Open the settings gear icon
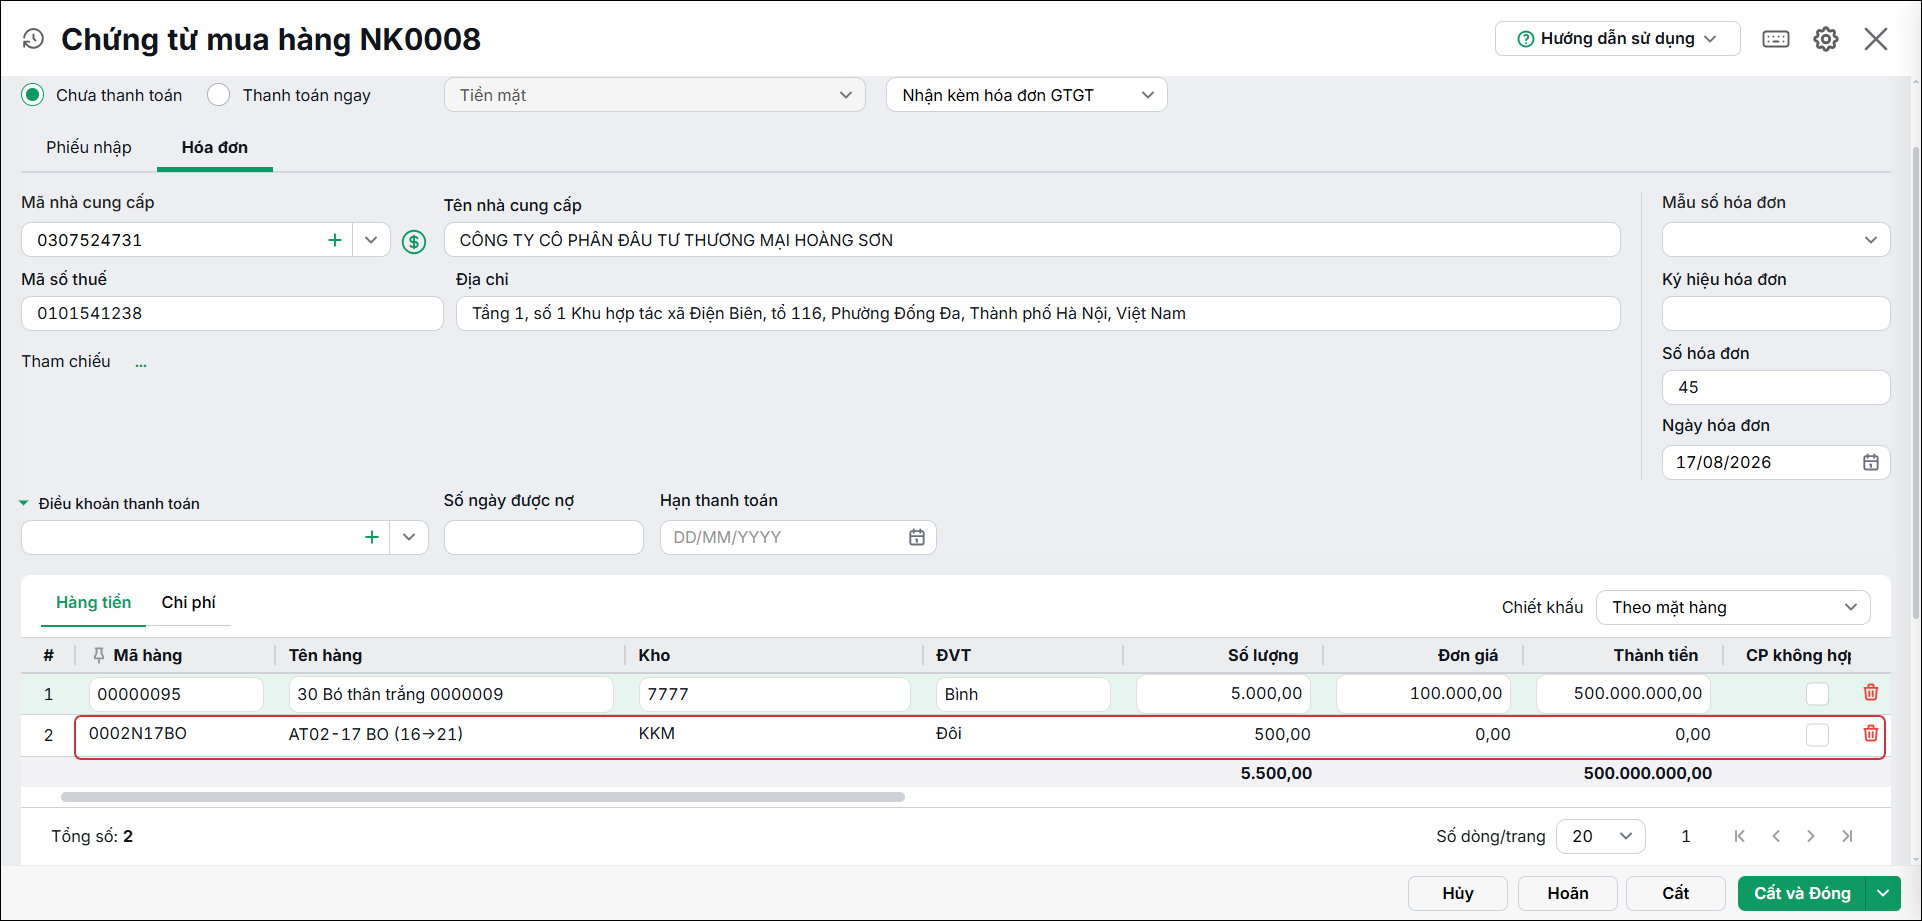Viewport: 1922px width, 921px height. pos(1826,39)
